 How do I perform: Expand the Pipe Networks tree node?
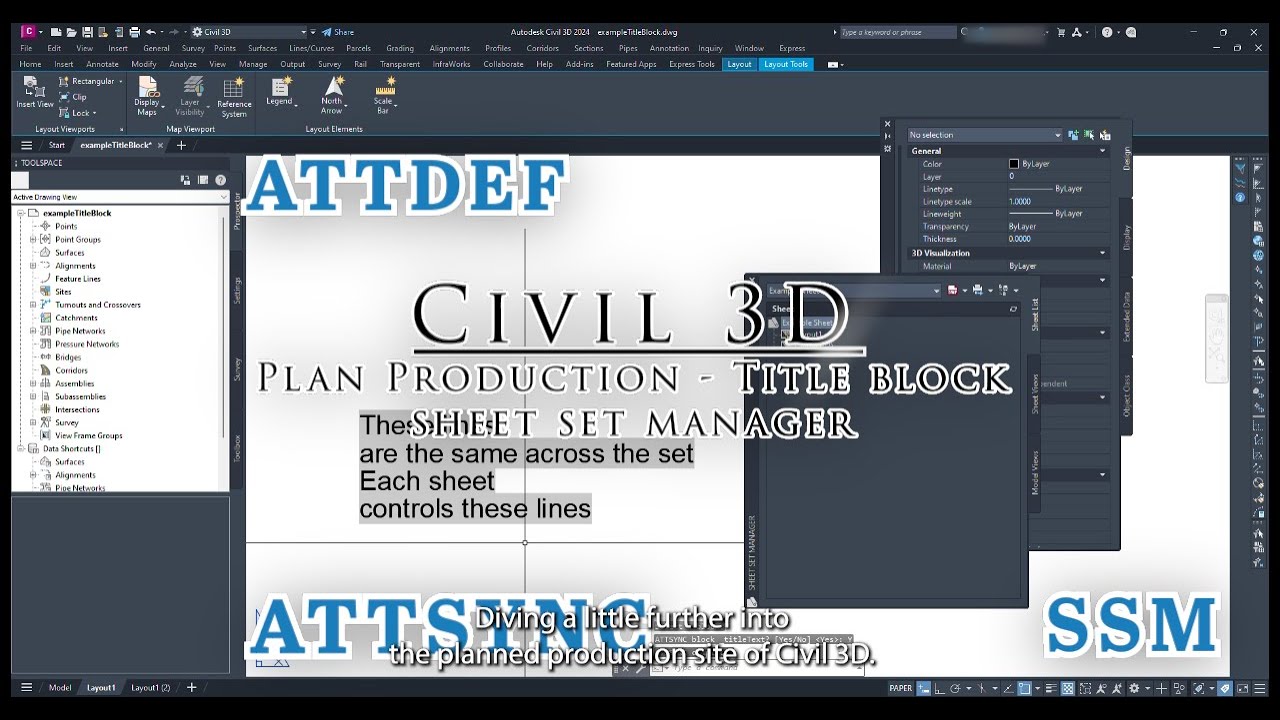point(33,331)
